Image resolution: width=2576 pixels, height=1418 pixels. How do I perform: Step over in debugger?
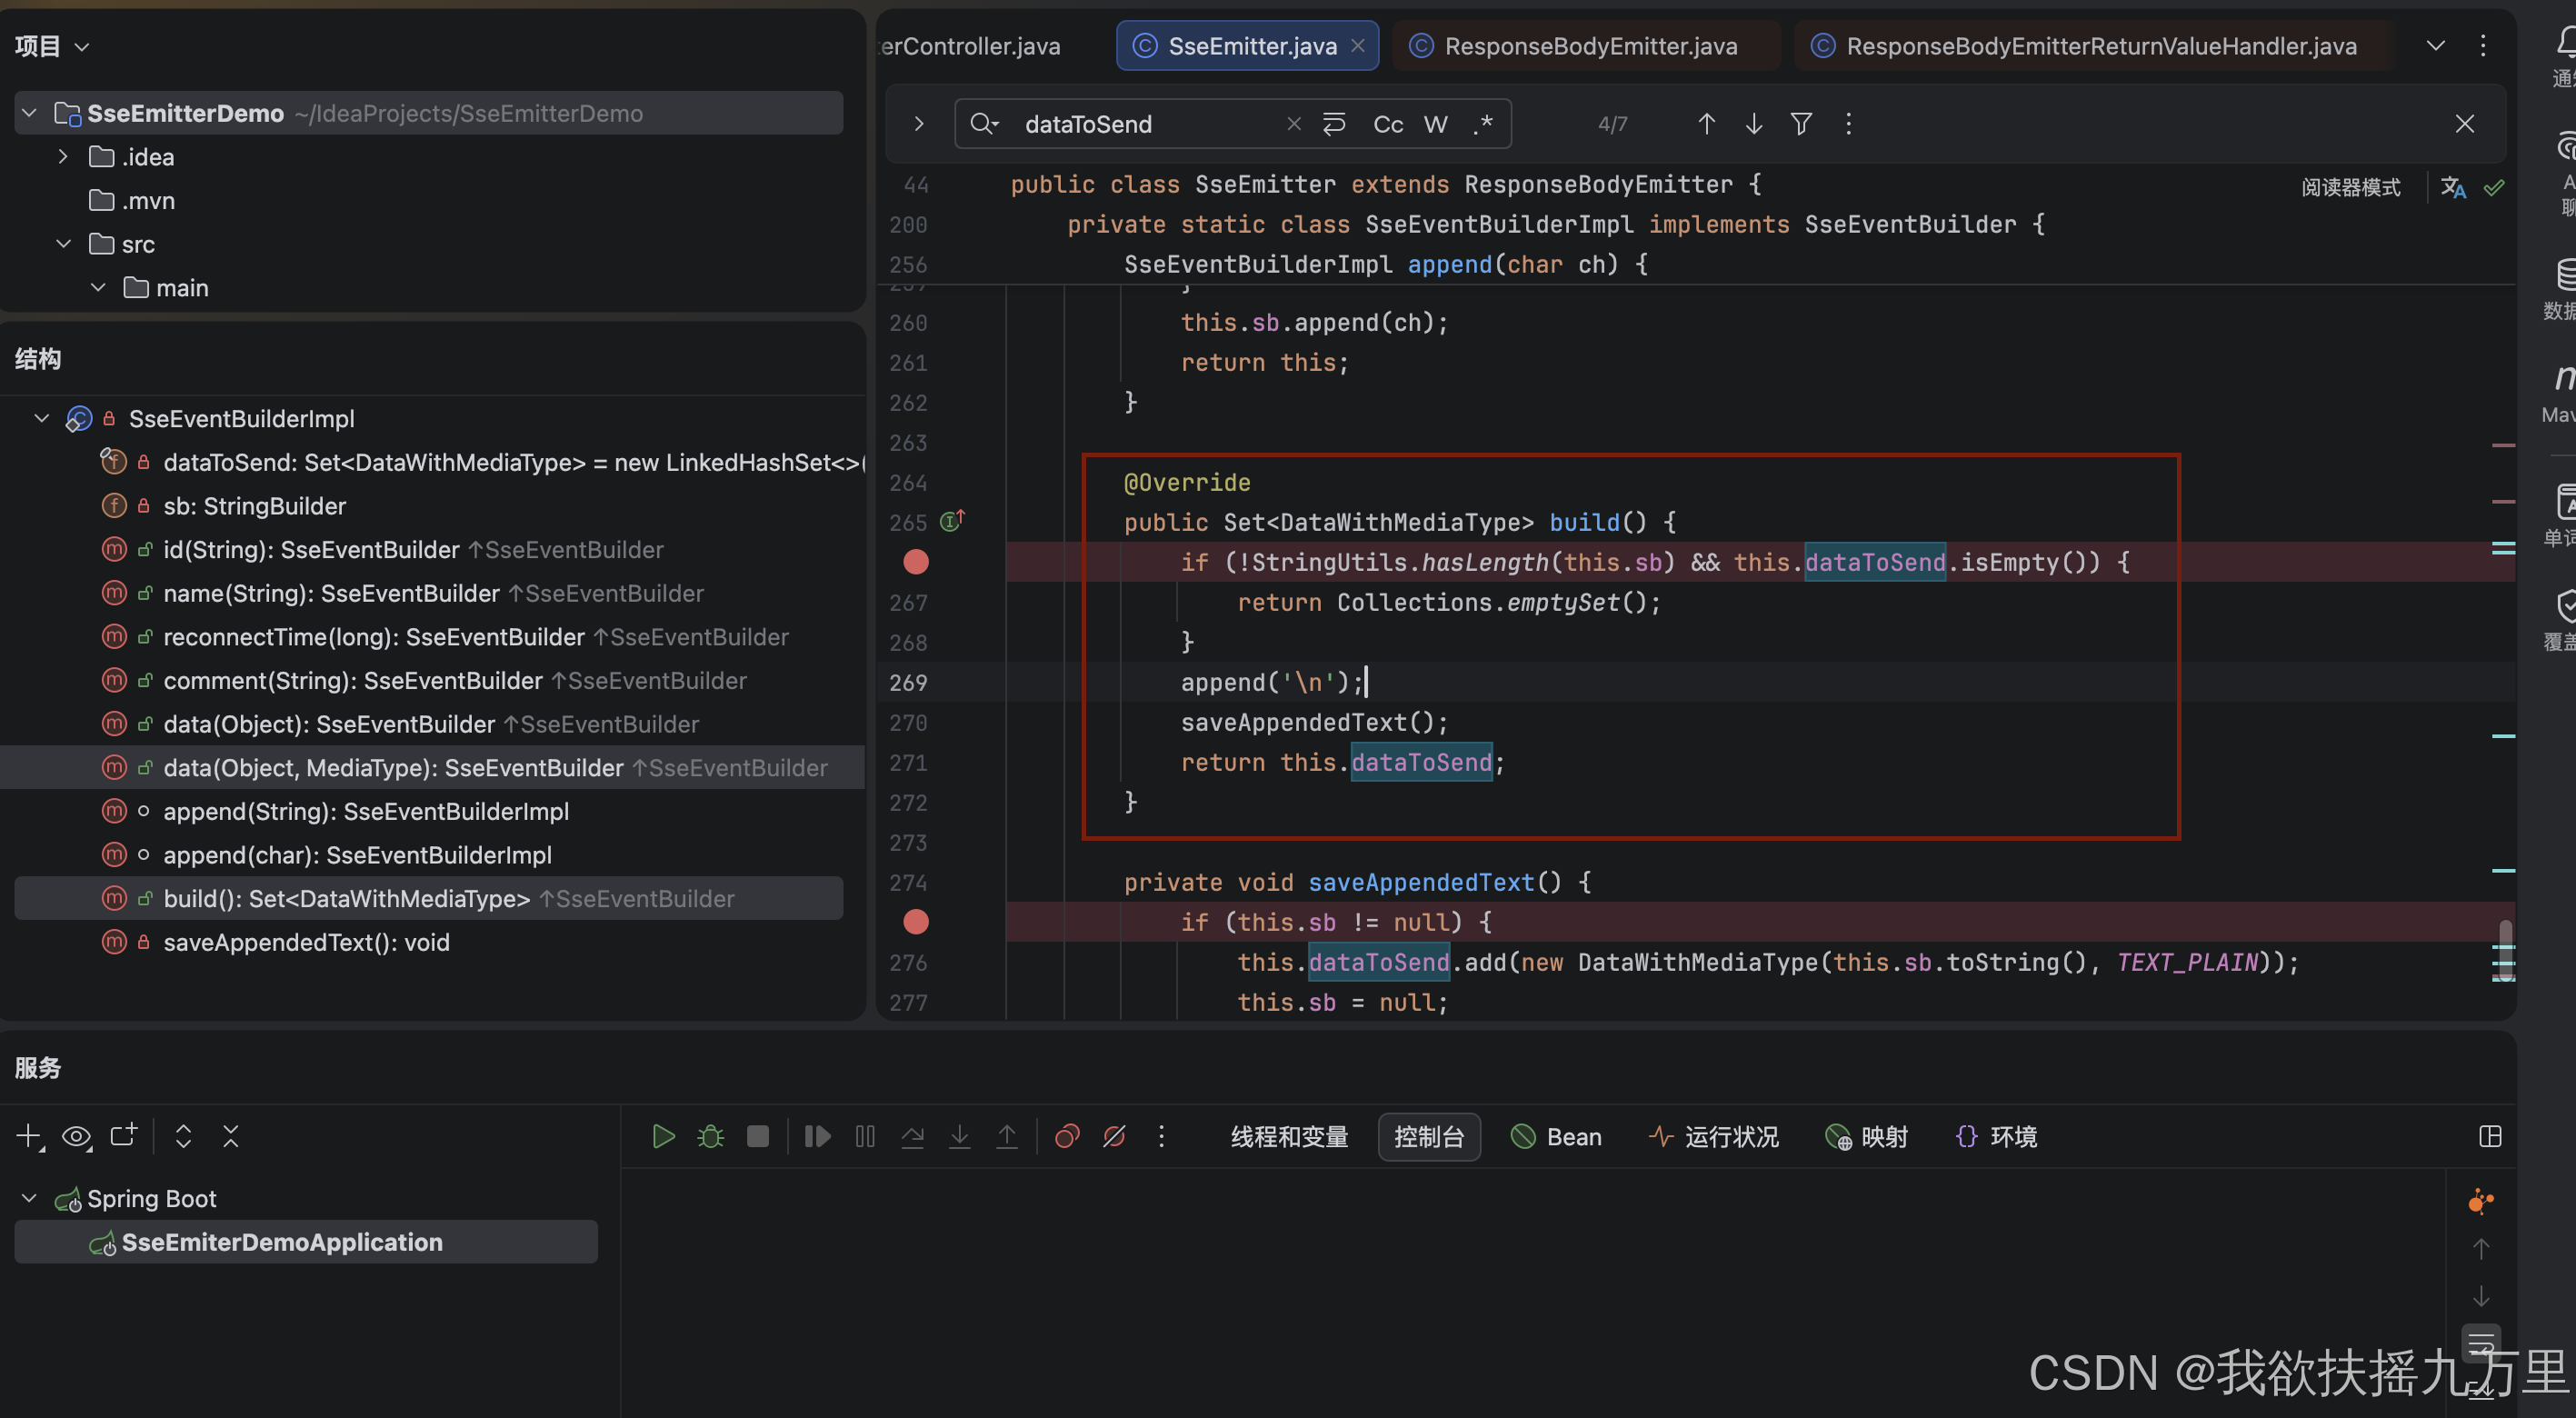tap(912, 1136)
